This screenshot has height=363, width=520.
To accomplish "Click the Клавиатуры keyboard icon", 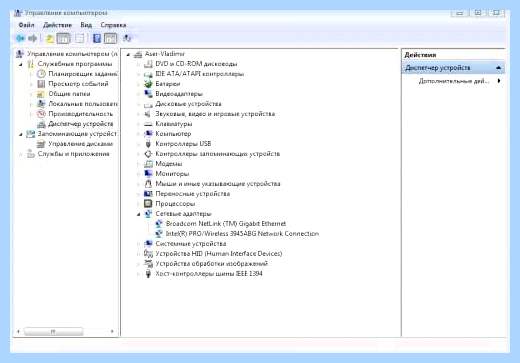I will [x=148, y=124].
